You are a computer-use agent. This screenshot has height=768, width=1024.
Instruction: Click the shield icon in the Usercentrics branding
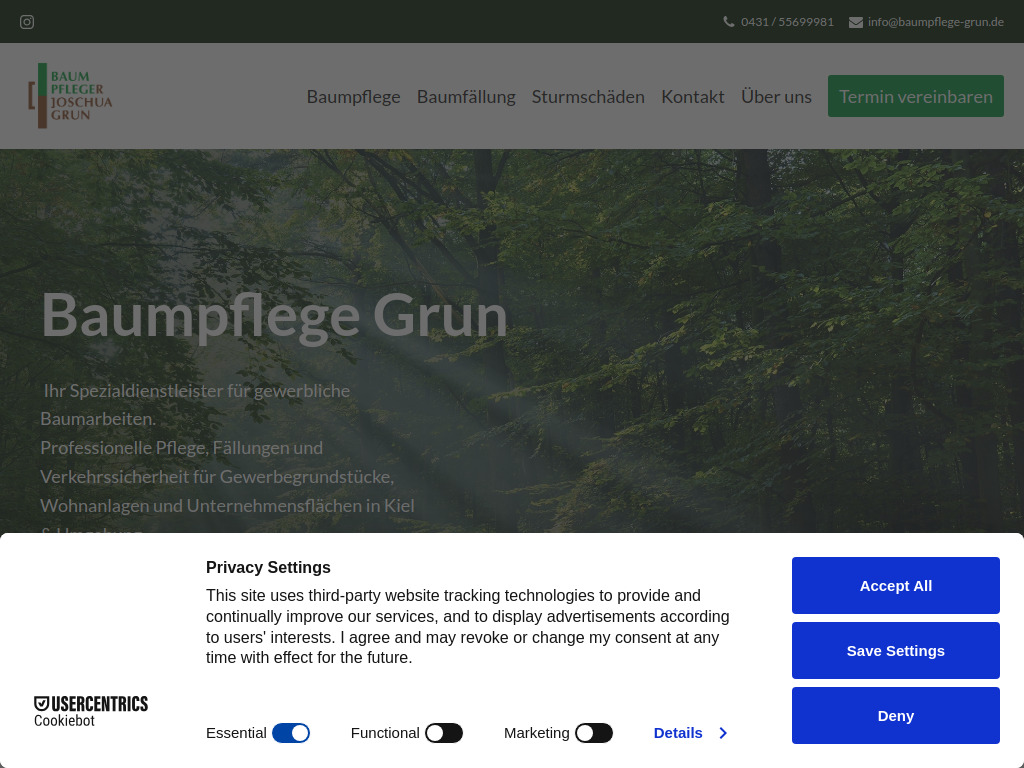click(41, 703)
